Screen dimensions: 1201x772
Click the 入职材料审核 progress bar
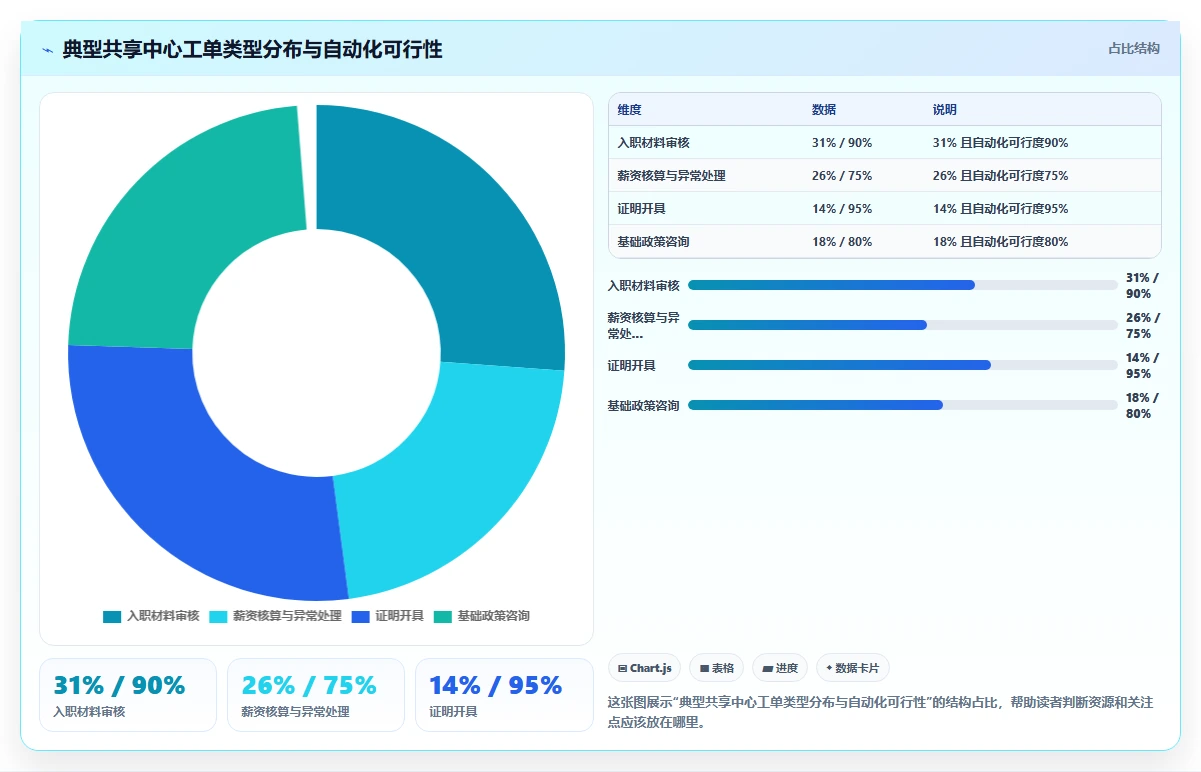[x=903, y=285]
